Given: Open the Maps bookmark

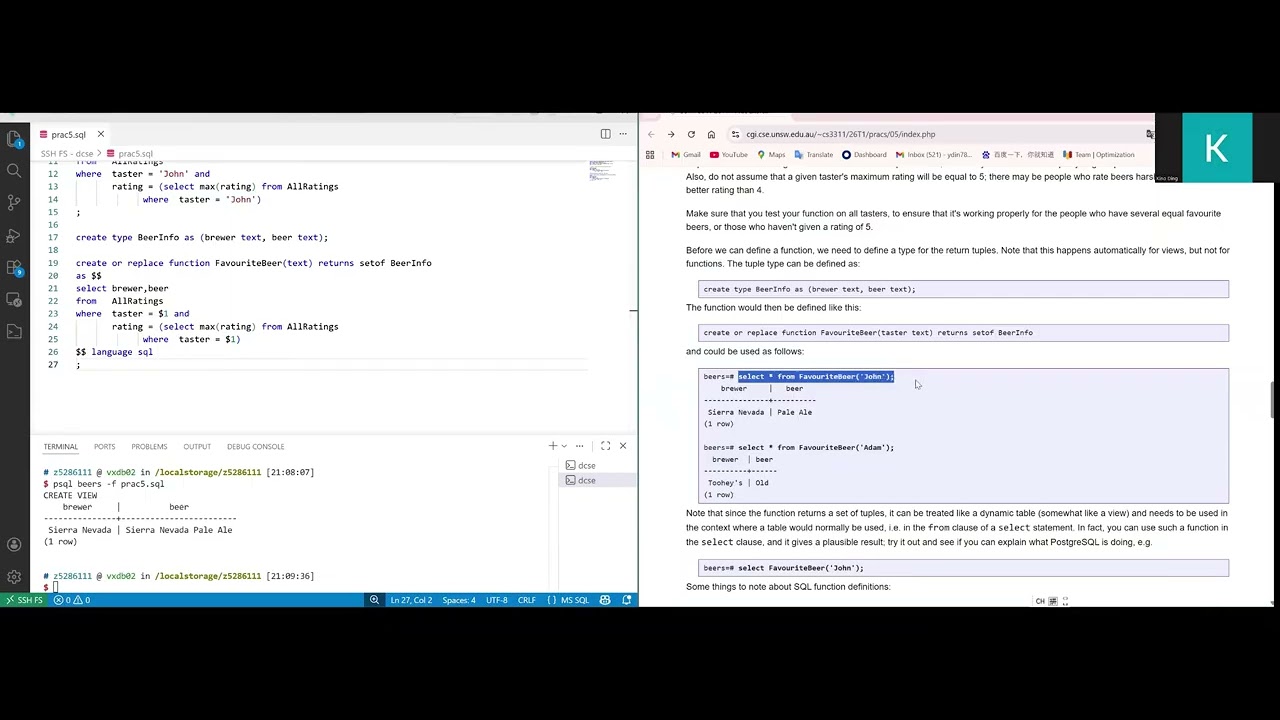Looking at the screenshot, I should pos(771,155).
